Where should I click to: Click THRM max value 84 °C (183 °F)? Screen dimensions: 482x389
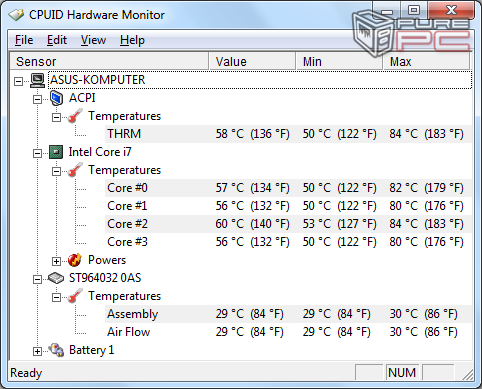427,134
